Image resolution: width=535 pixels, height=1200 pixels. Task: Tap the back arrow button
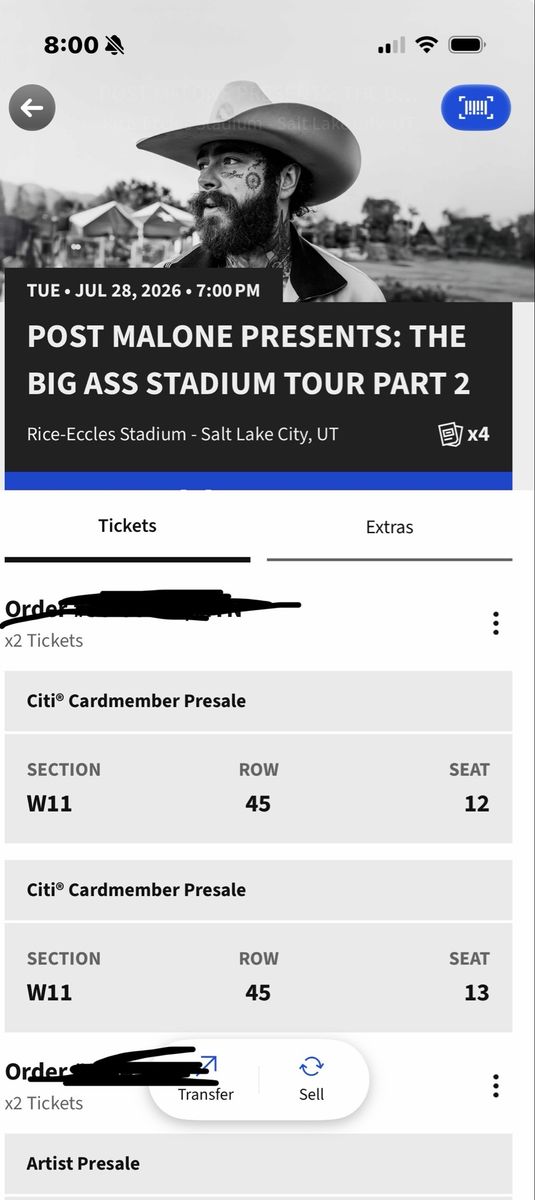coord(32,108)
